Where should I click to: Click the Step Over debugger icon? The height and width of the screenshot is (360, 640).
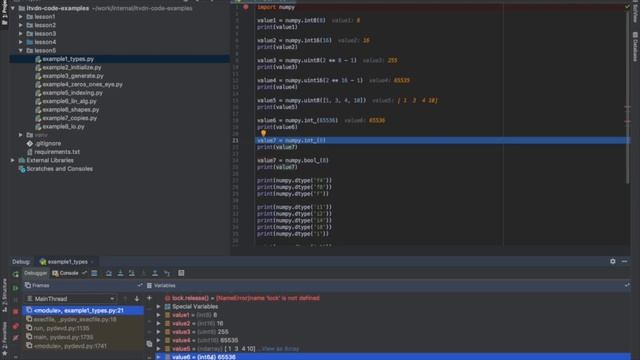109,273
